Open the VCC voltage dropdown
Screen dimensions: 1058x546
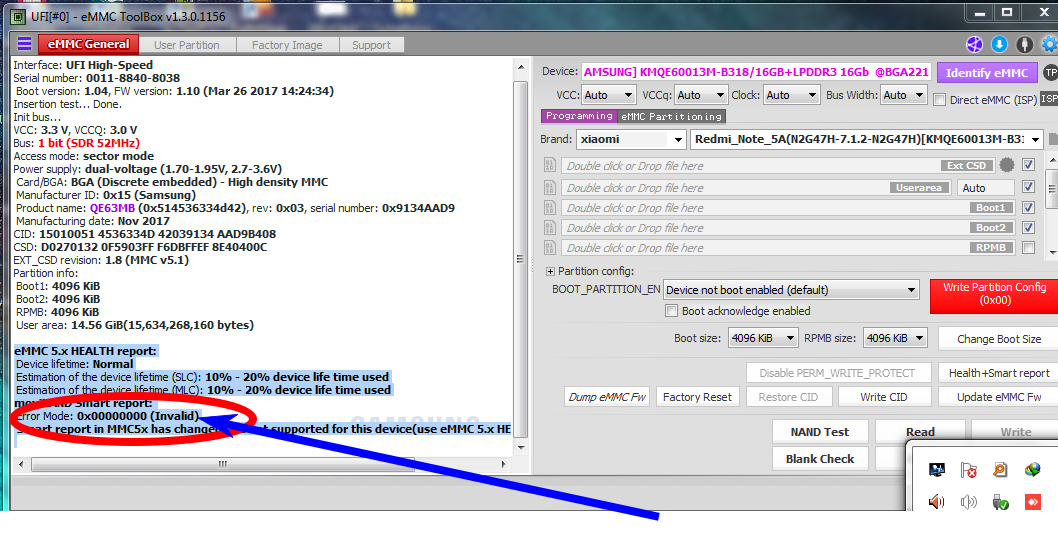point(608,95)
